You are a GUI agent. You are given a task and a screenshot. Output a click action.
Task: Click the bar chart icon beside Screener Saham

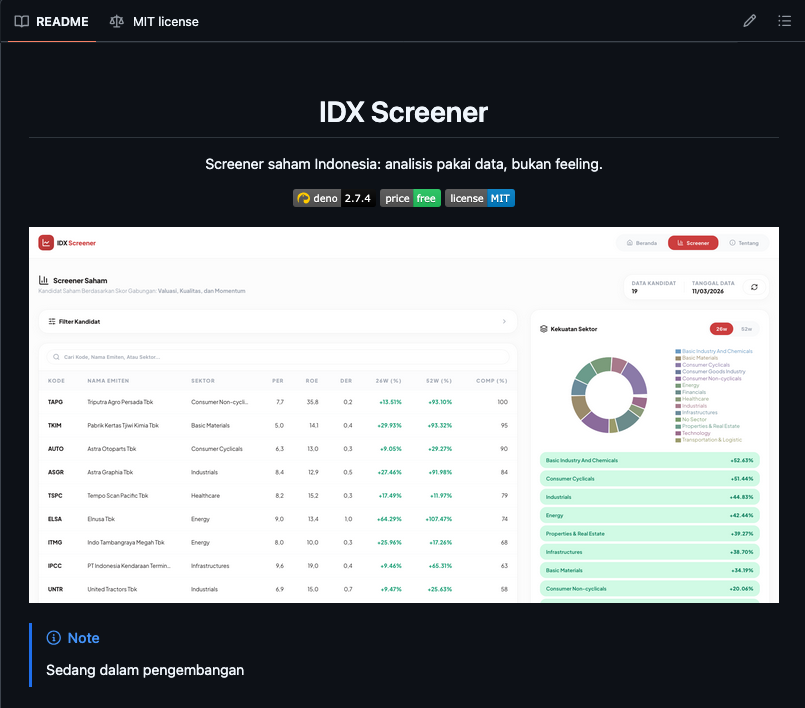click(44, 280)
